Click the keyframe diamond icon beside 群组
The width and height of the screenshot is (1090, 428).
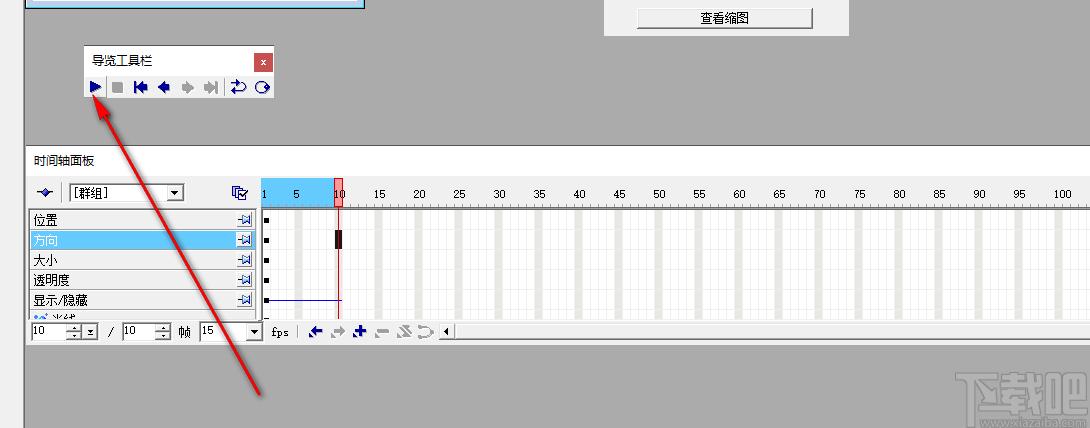tap(45, 192)
